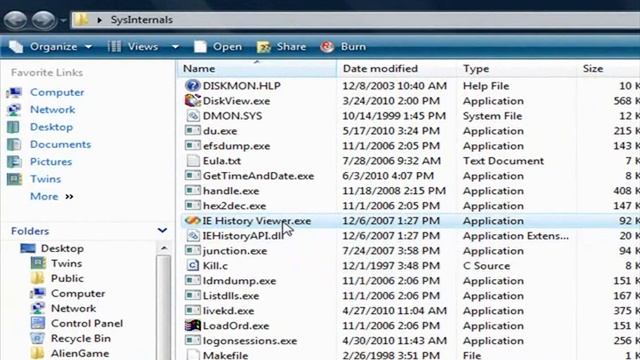
Task: Click the Forward navigation arrow
Action: (x=44, y=20)
